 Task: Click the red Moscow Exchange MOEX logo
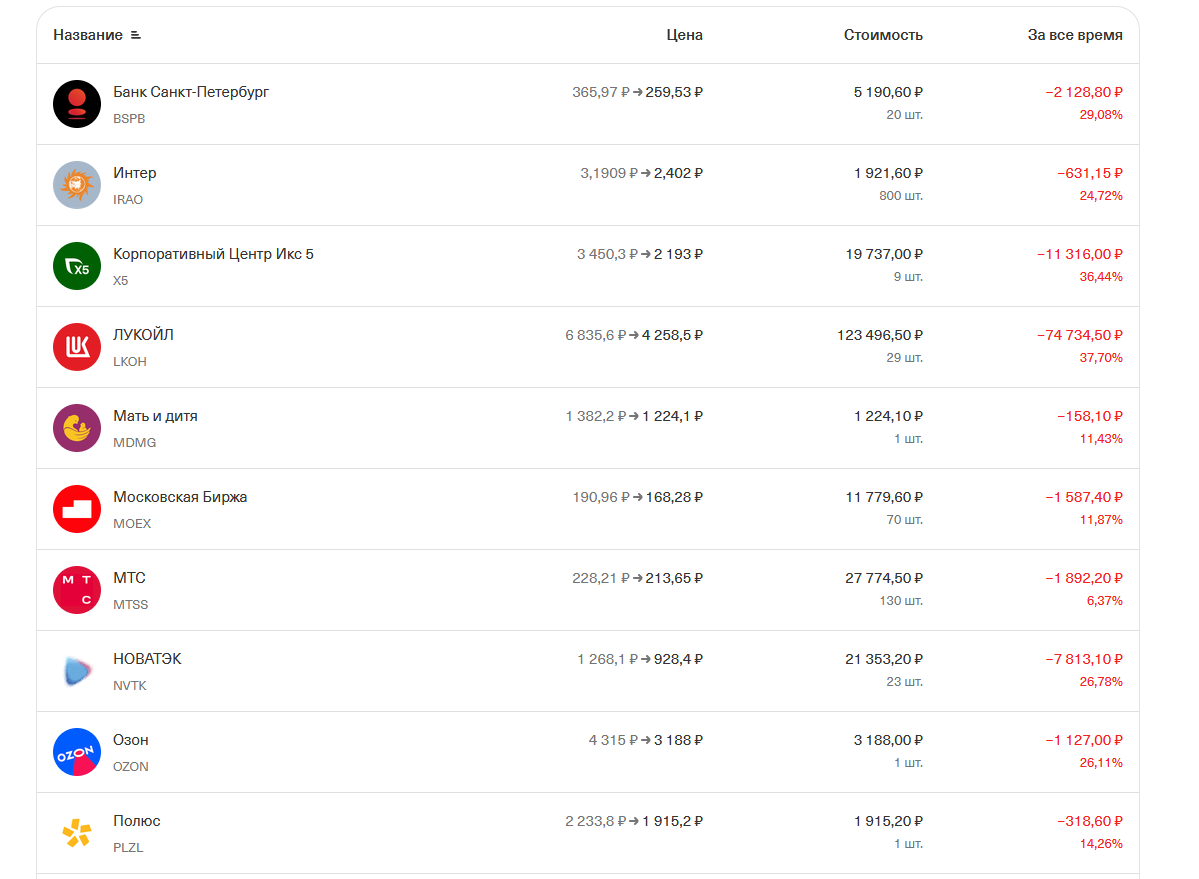[x=76, y=509]
